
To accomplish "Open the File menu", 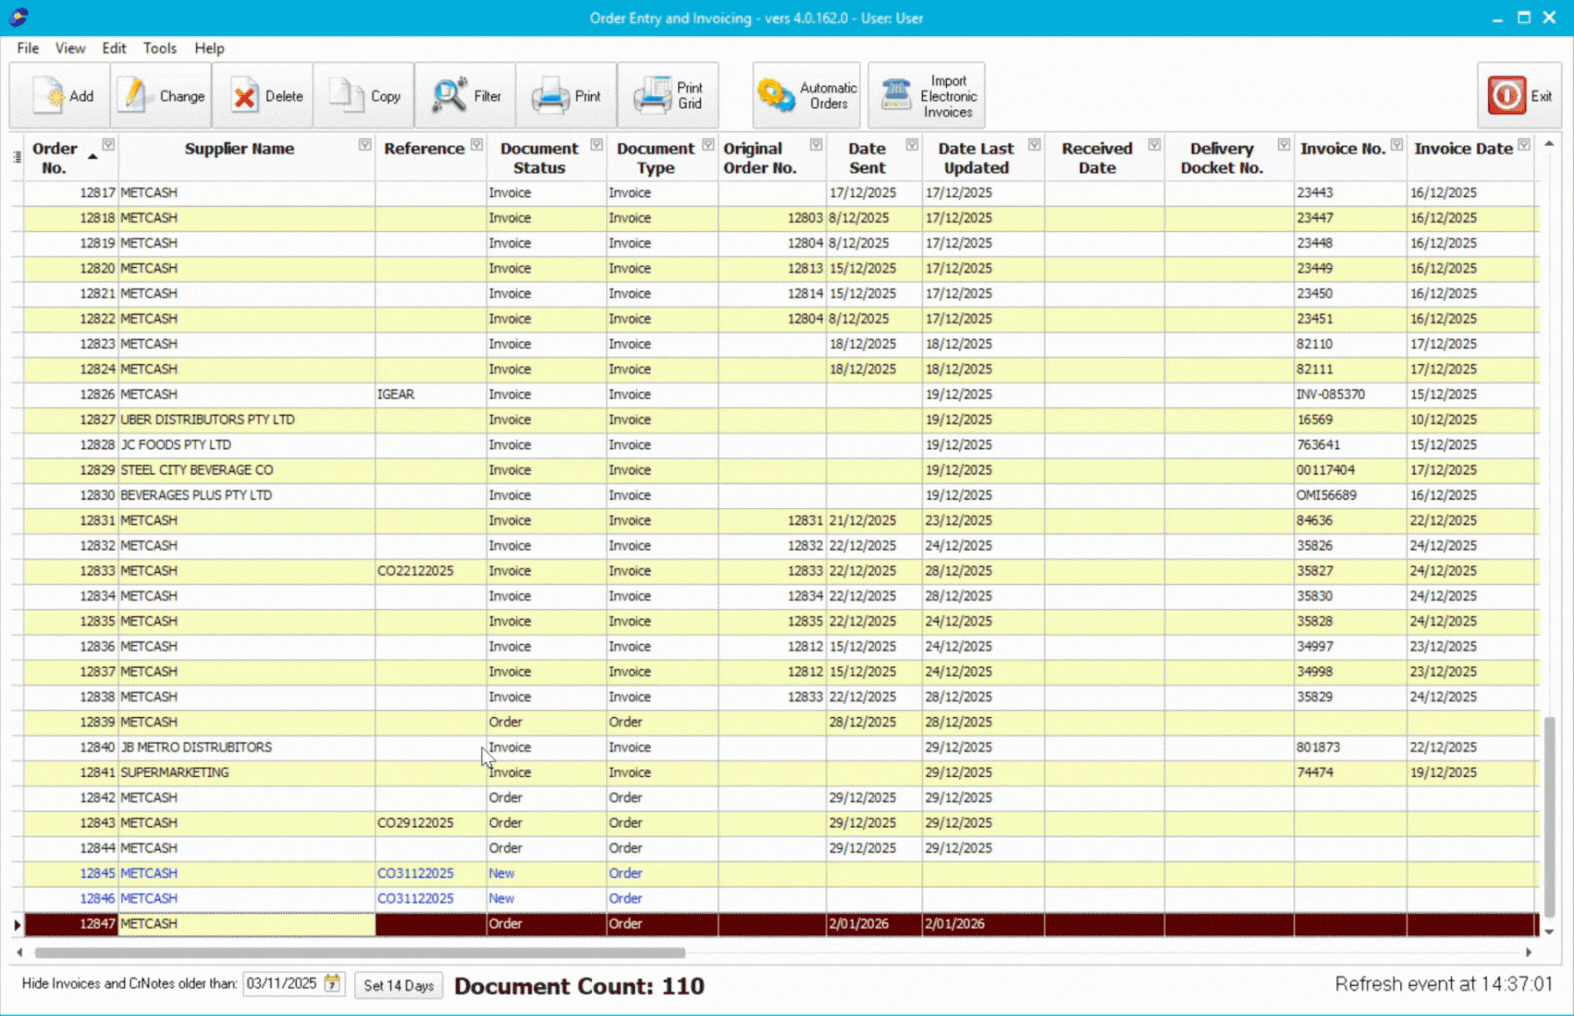I will 27,48.
